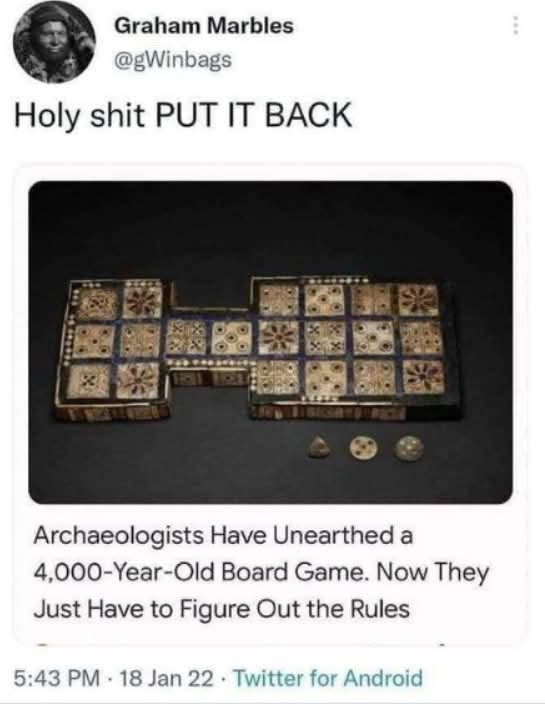This screenshot has width=545, height=704.
Task: Click 'Figure Out the Rules' headline line
Action: [295, 609]
